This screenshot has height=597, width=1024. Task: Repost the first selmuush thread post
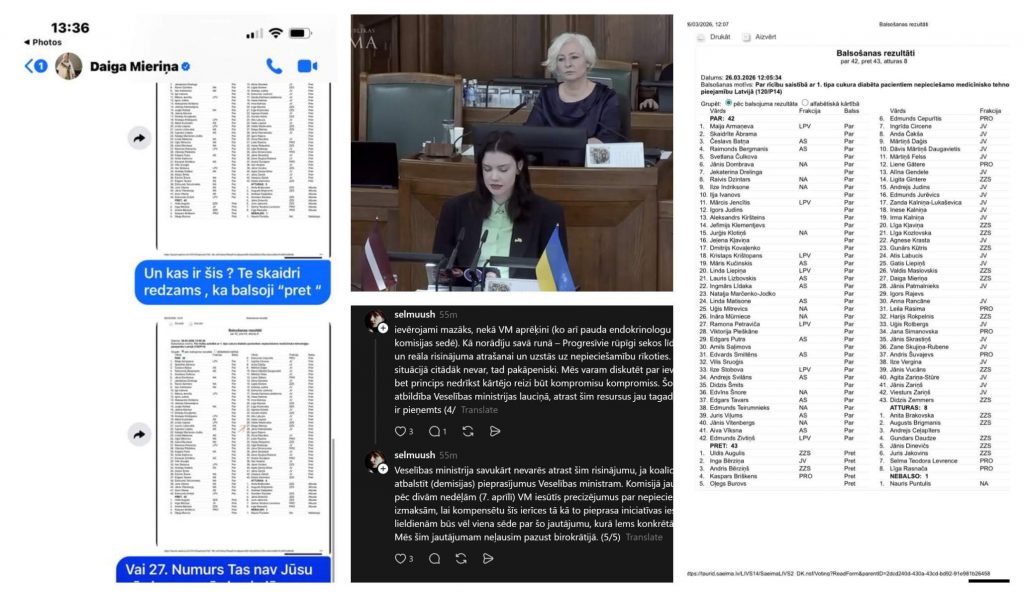tap(467, 431)
